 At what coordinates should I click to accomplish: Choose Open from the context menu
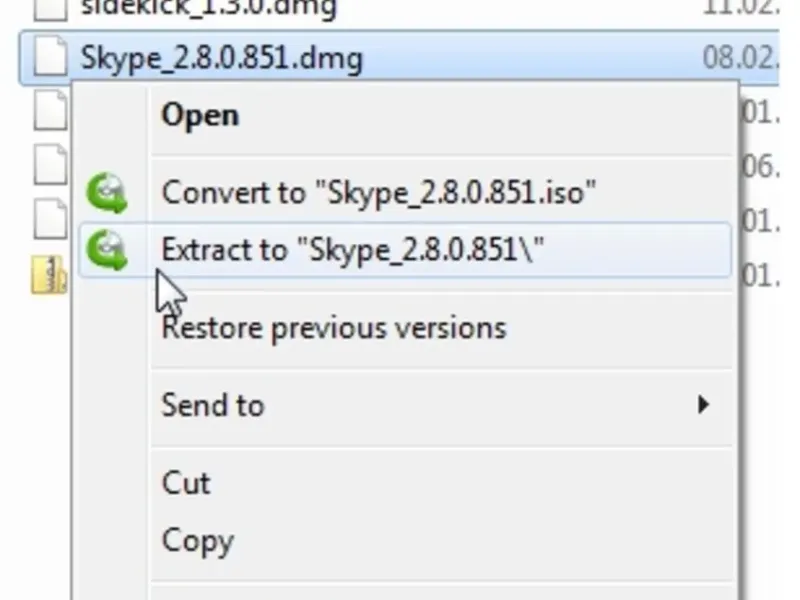click(200, 116)
